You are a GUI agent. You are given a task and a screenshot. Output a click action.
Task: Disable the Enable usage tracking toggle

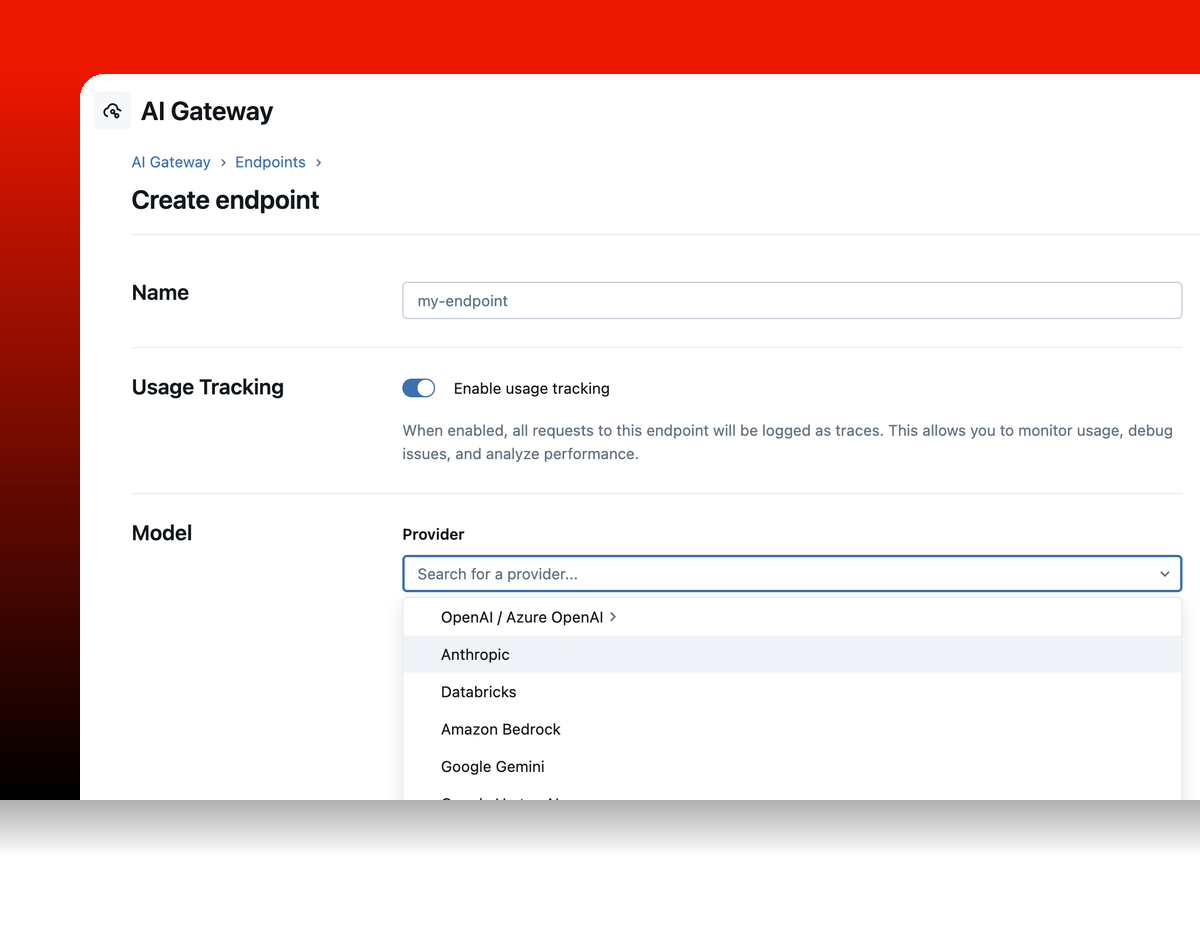(419, 388)
